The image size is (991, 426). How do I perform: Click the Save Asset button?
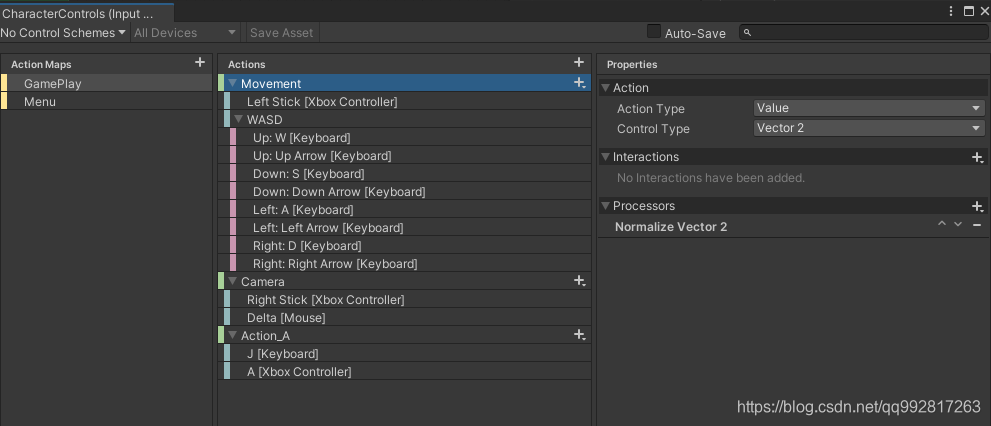[281, 32]
